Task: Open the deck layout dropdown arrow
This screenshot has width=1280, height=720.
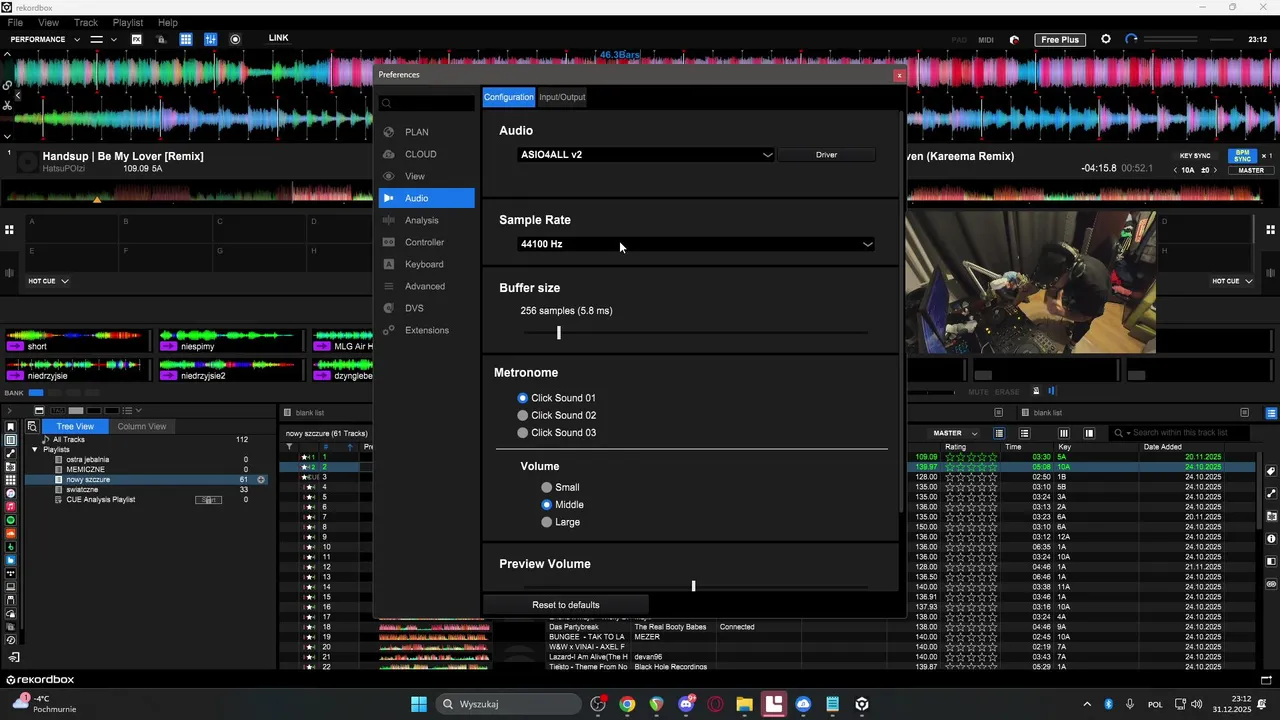Action: click(x=113, y=39)
